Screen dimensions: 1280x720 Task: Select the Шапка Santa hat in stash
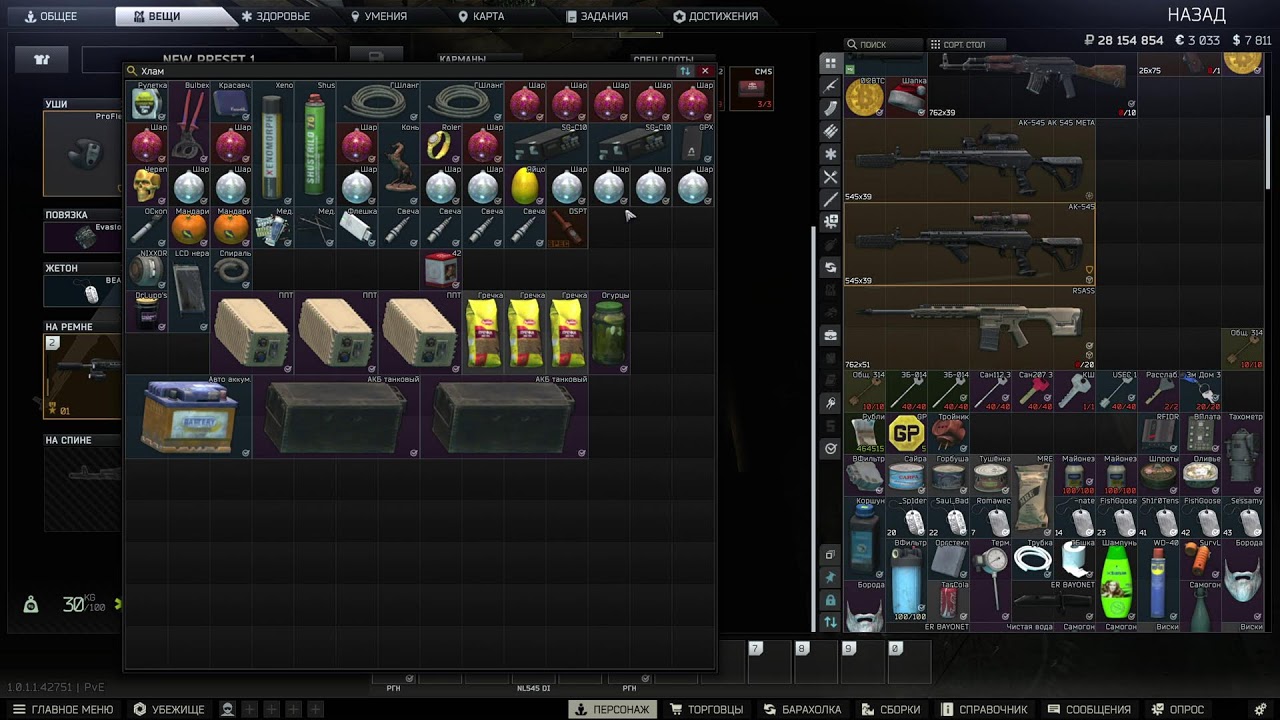point(907,97)
